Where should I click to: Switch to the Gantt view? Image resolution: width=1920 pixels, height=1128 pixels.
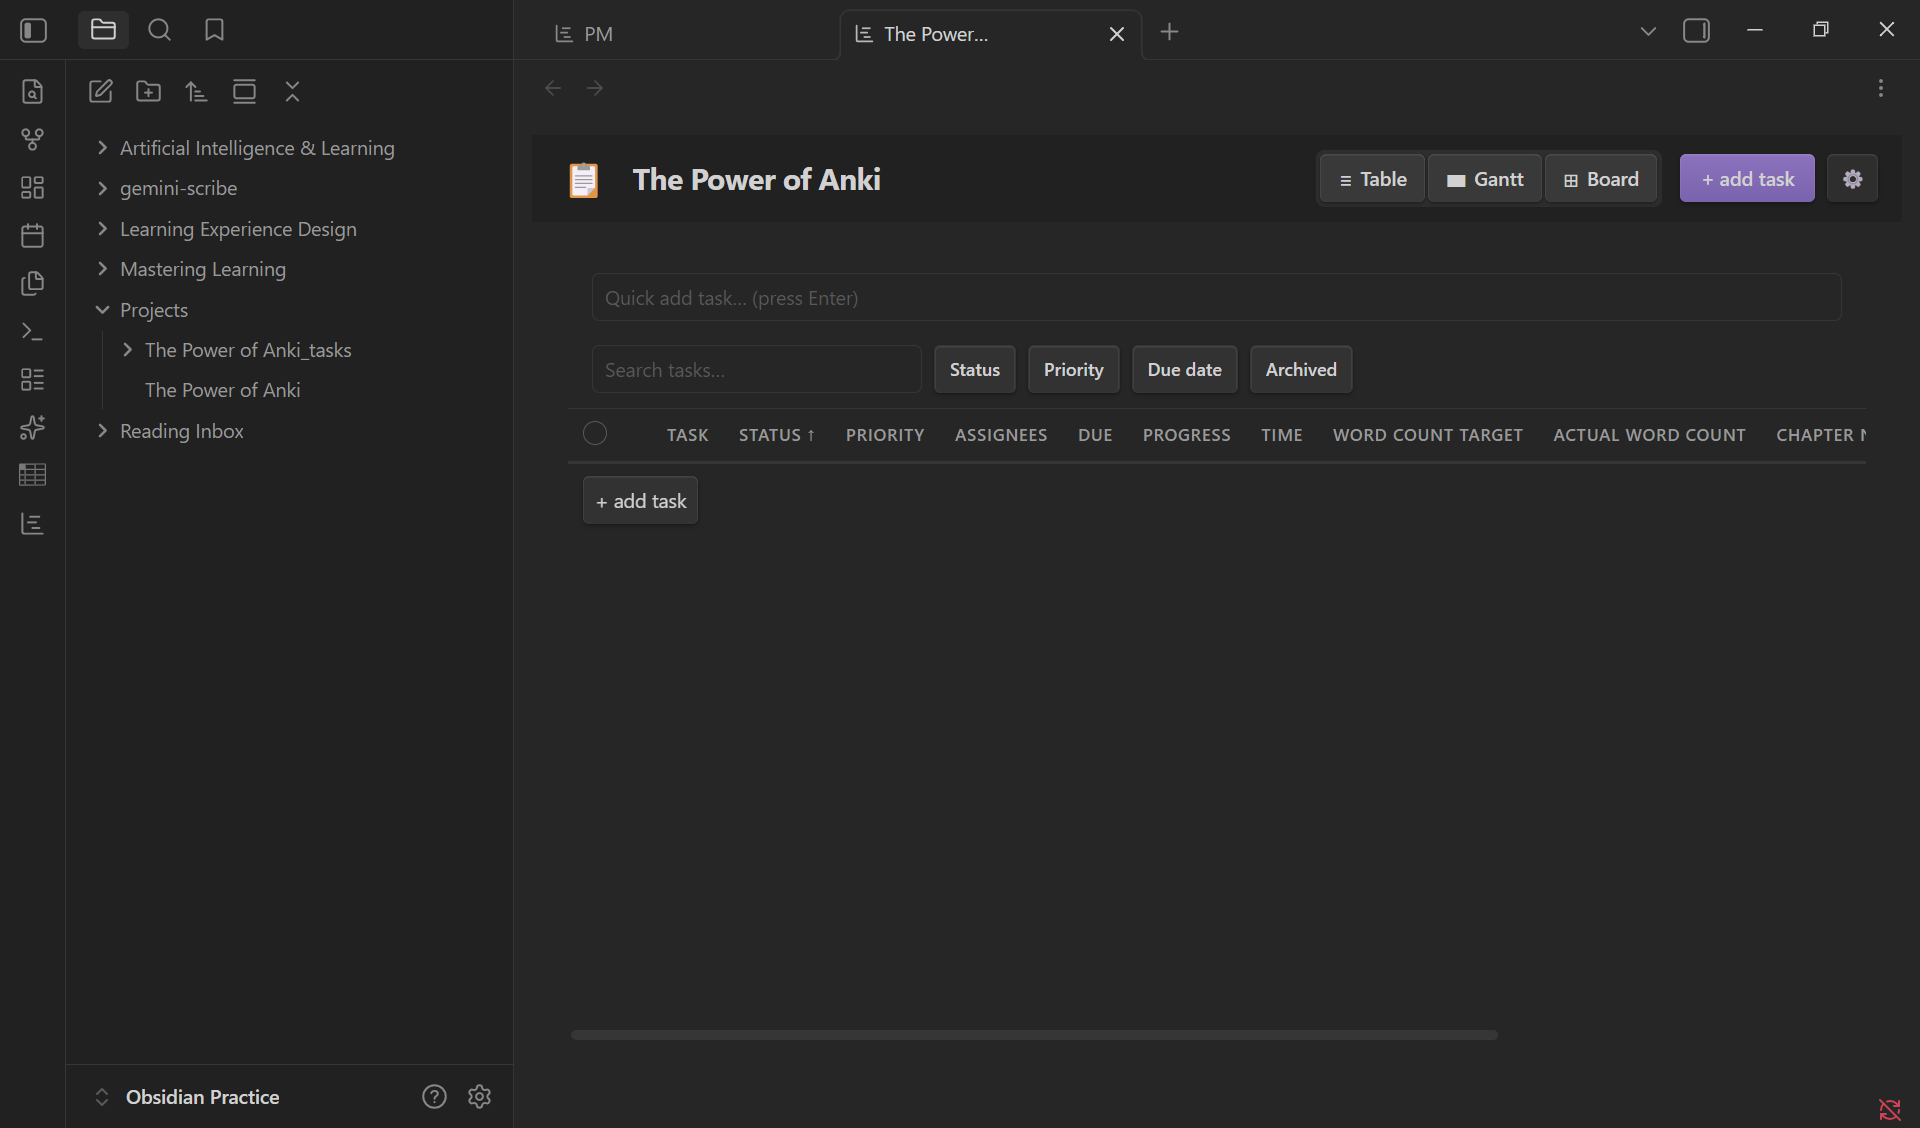[x=1485, y=179]
